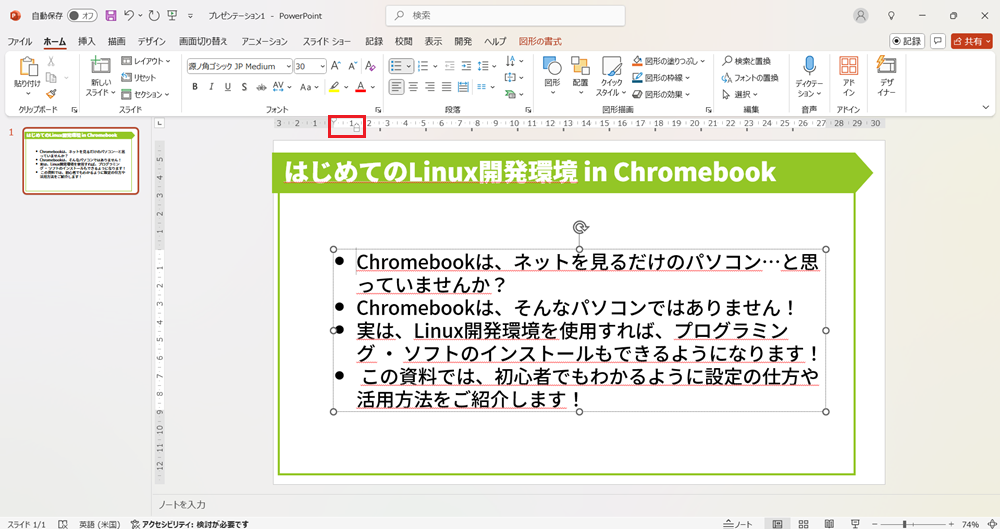Toggle Underline formatting
This screenshot has height=529, width=1000.
228,87
